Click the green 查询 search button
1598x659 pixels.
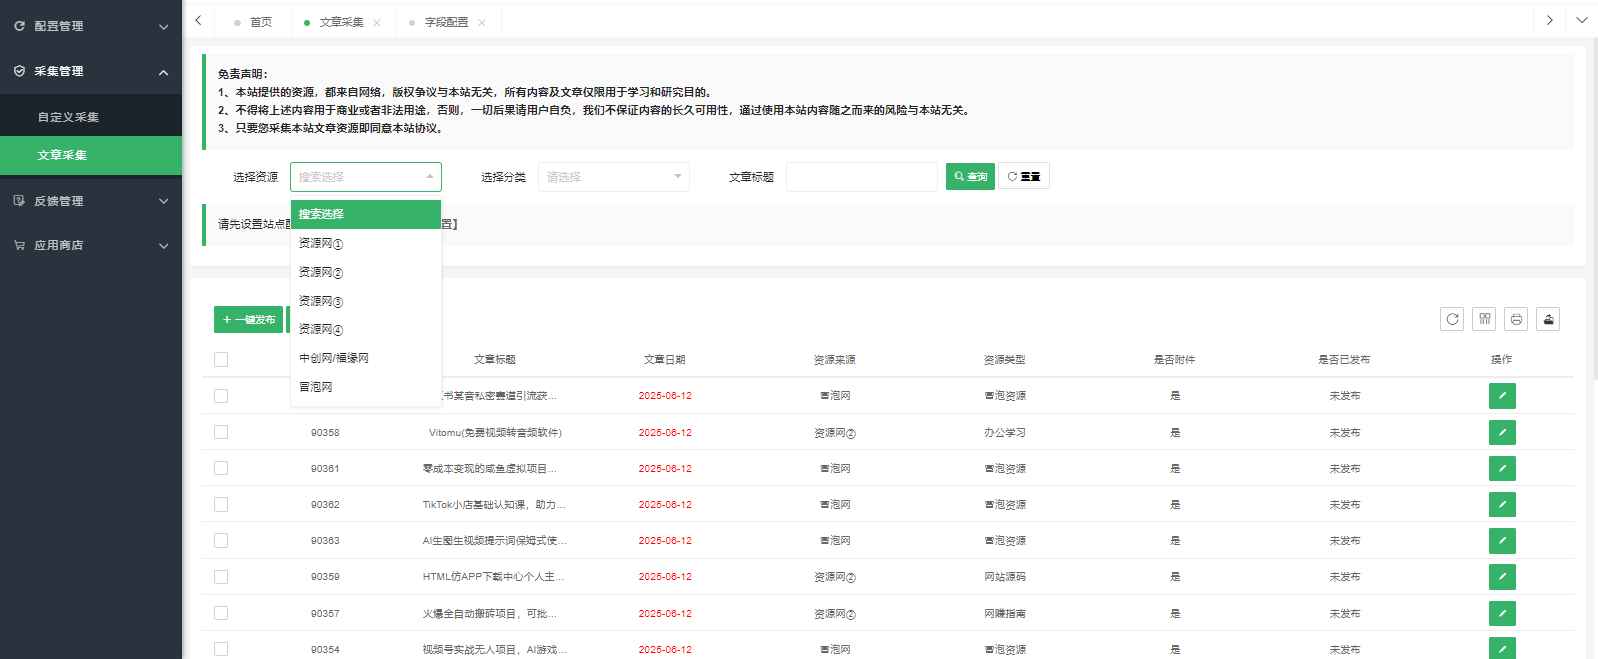[970, 177]
